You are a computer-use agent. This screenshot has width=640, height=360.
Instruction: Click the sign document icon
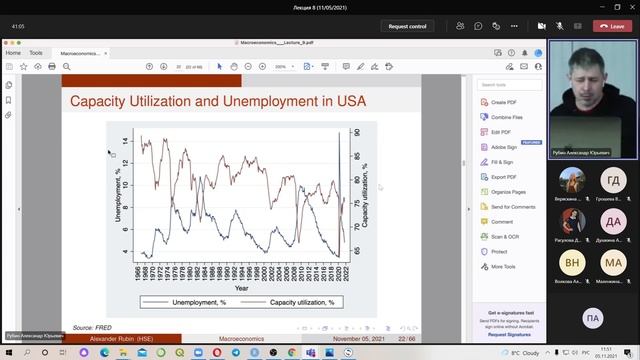coord(375,67)
